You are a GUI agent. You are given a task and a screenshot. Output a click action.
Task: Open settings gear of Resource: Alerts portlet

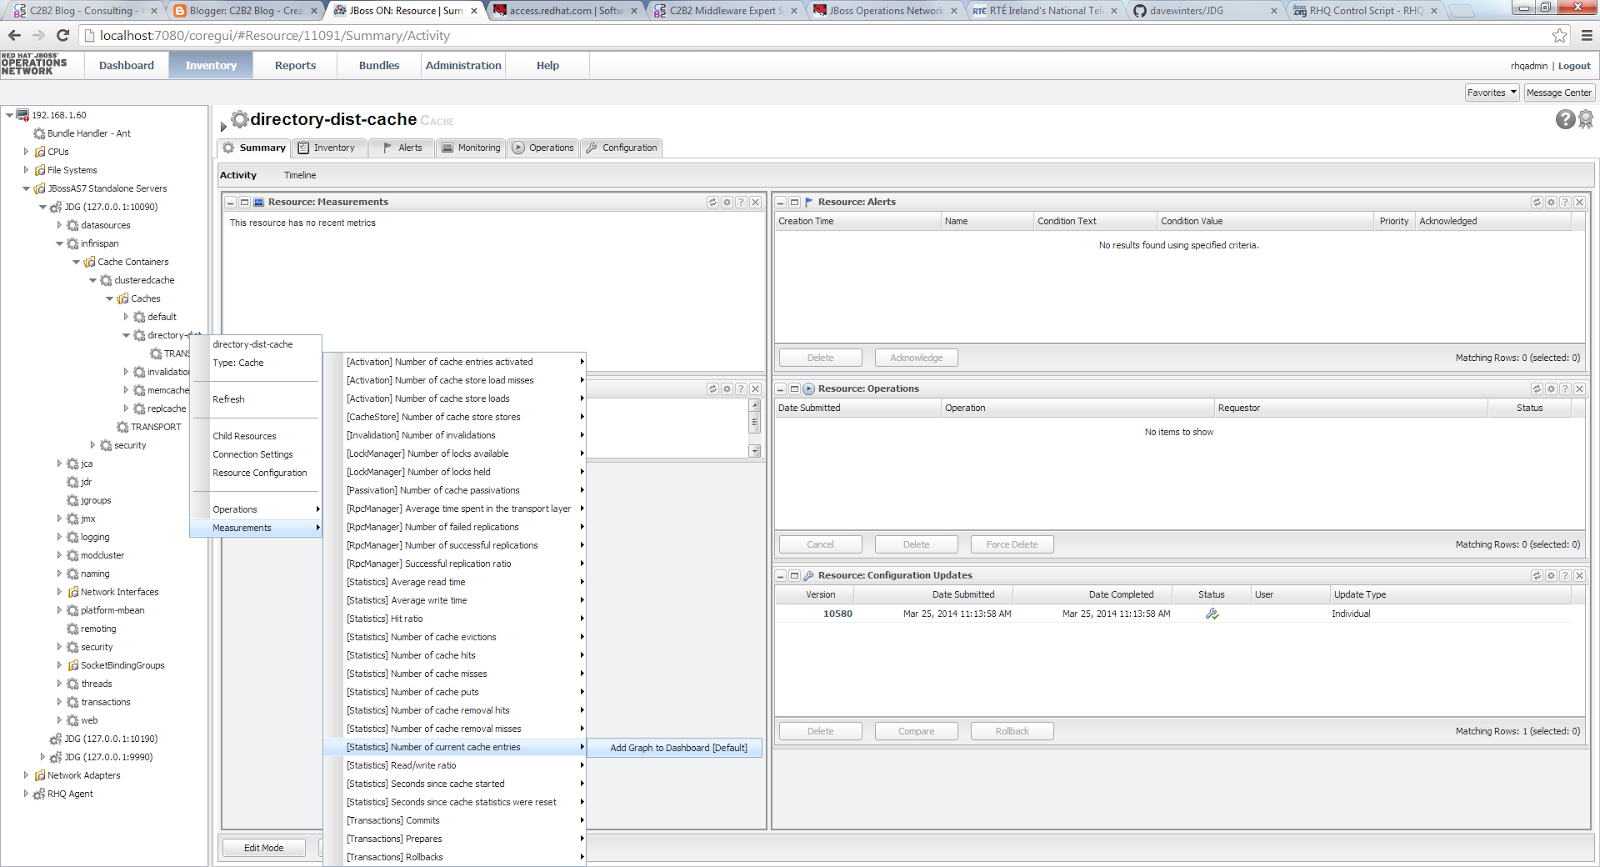(1551, 202)
